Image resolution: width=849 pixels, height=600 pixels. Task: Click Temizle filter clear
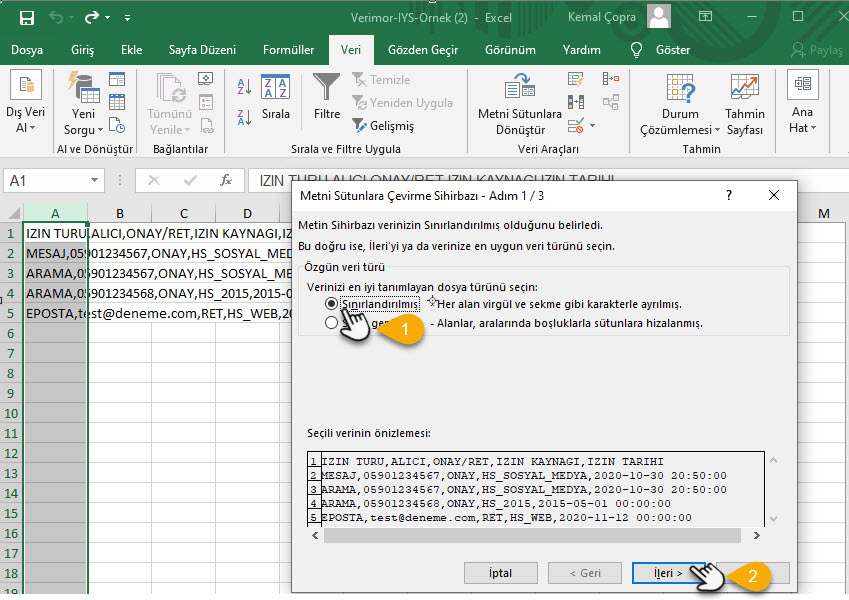click(381, 80)
